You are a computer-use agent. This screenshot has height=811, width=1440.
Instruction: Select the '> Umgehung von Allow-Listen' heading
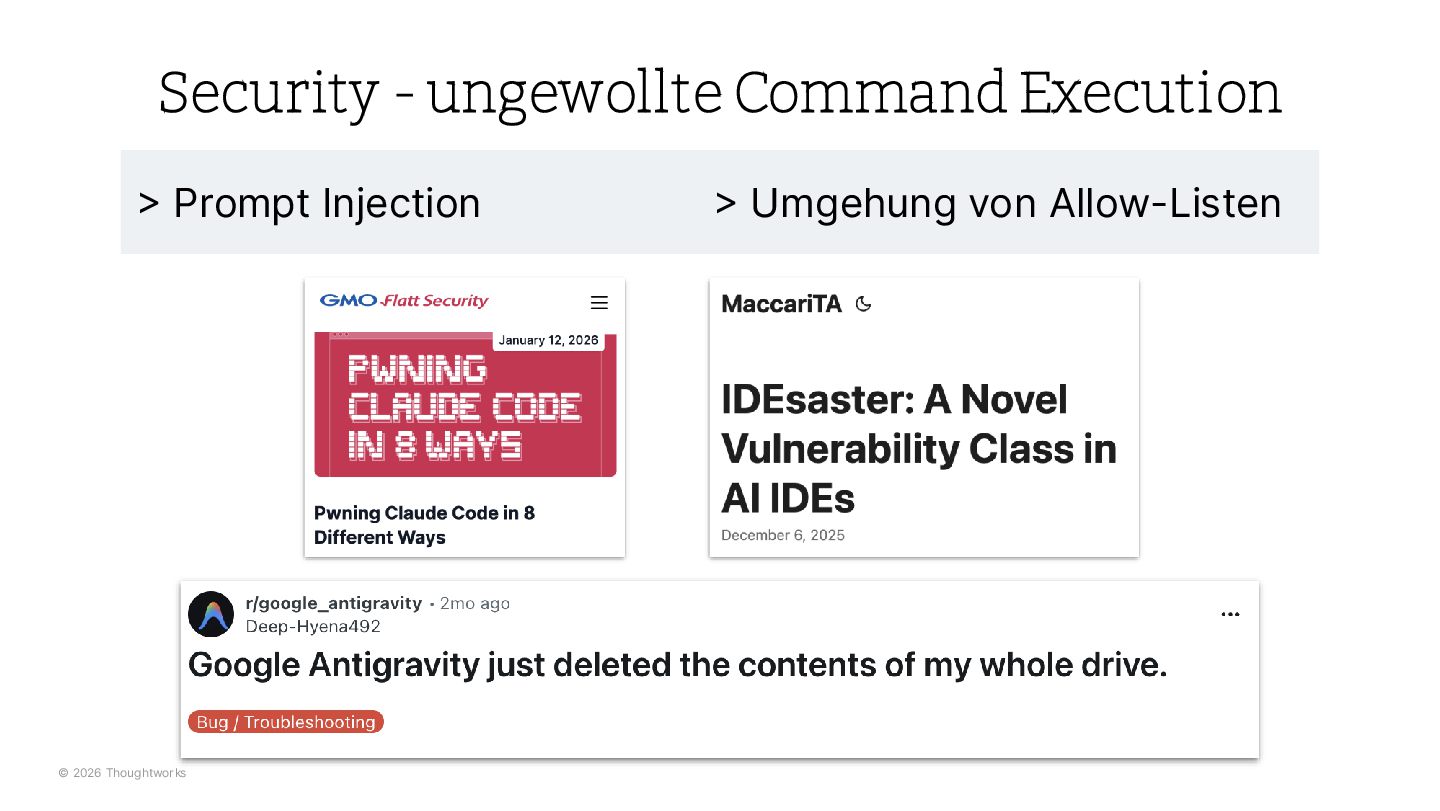[x=998, y=203]
